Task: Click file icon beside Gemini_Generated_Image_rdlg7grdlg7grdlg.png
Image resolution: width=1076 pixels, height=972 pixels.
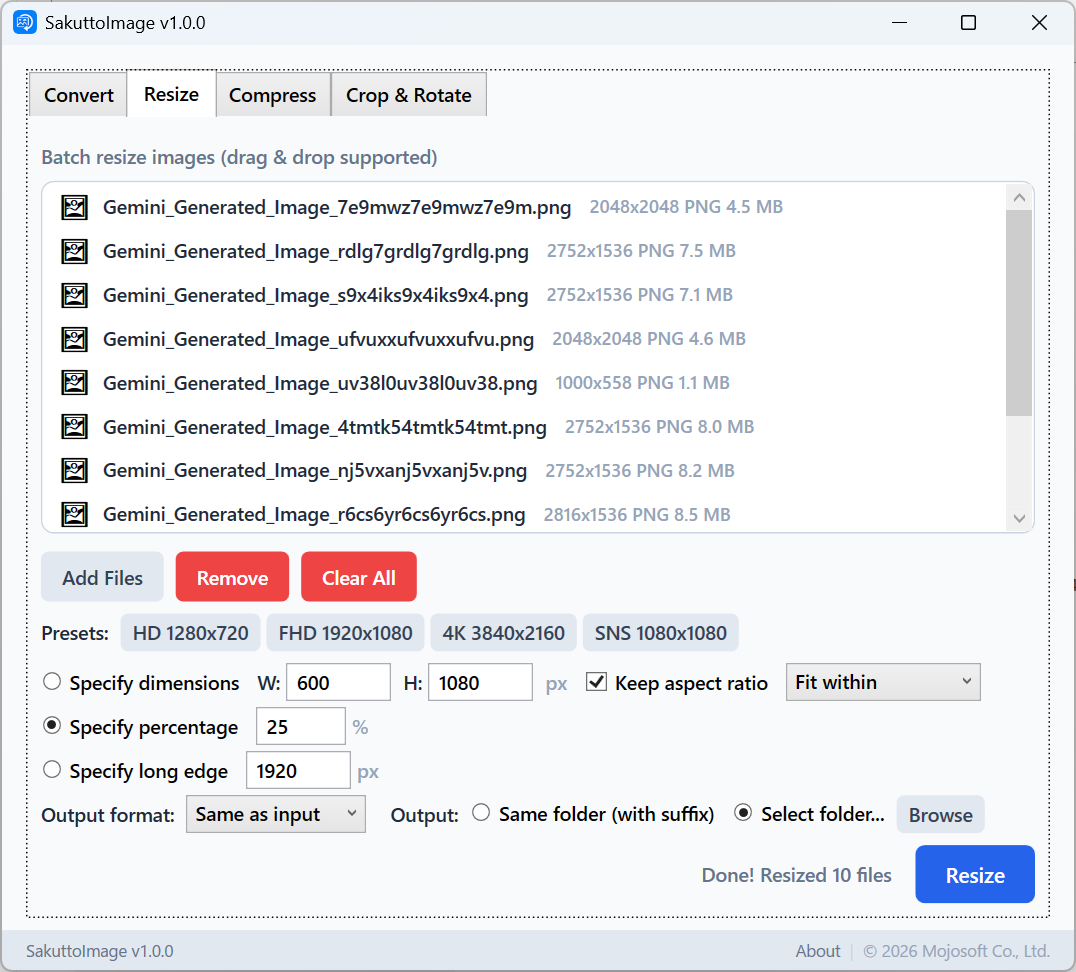Action: tap(75, 251)
